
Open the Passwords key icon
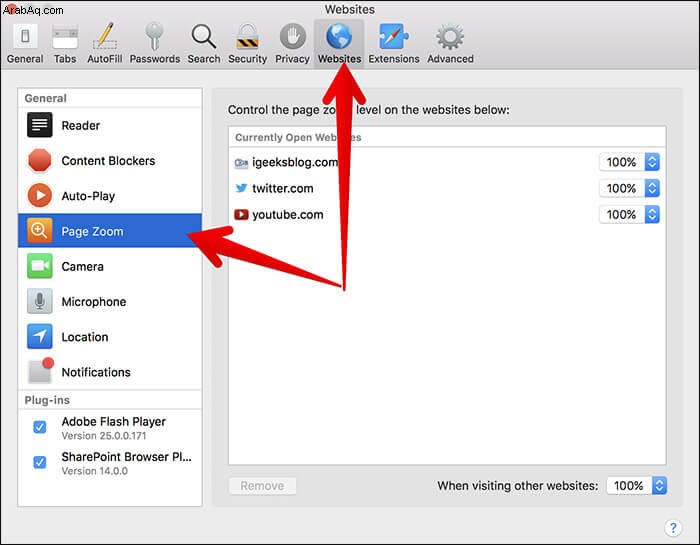pyautogui.click(x=154, y=36)
